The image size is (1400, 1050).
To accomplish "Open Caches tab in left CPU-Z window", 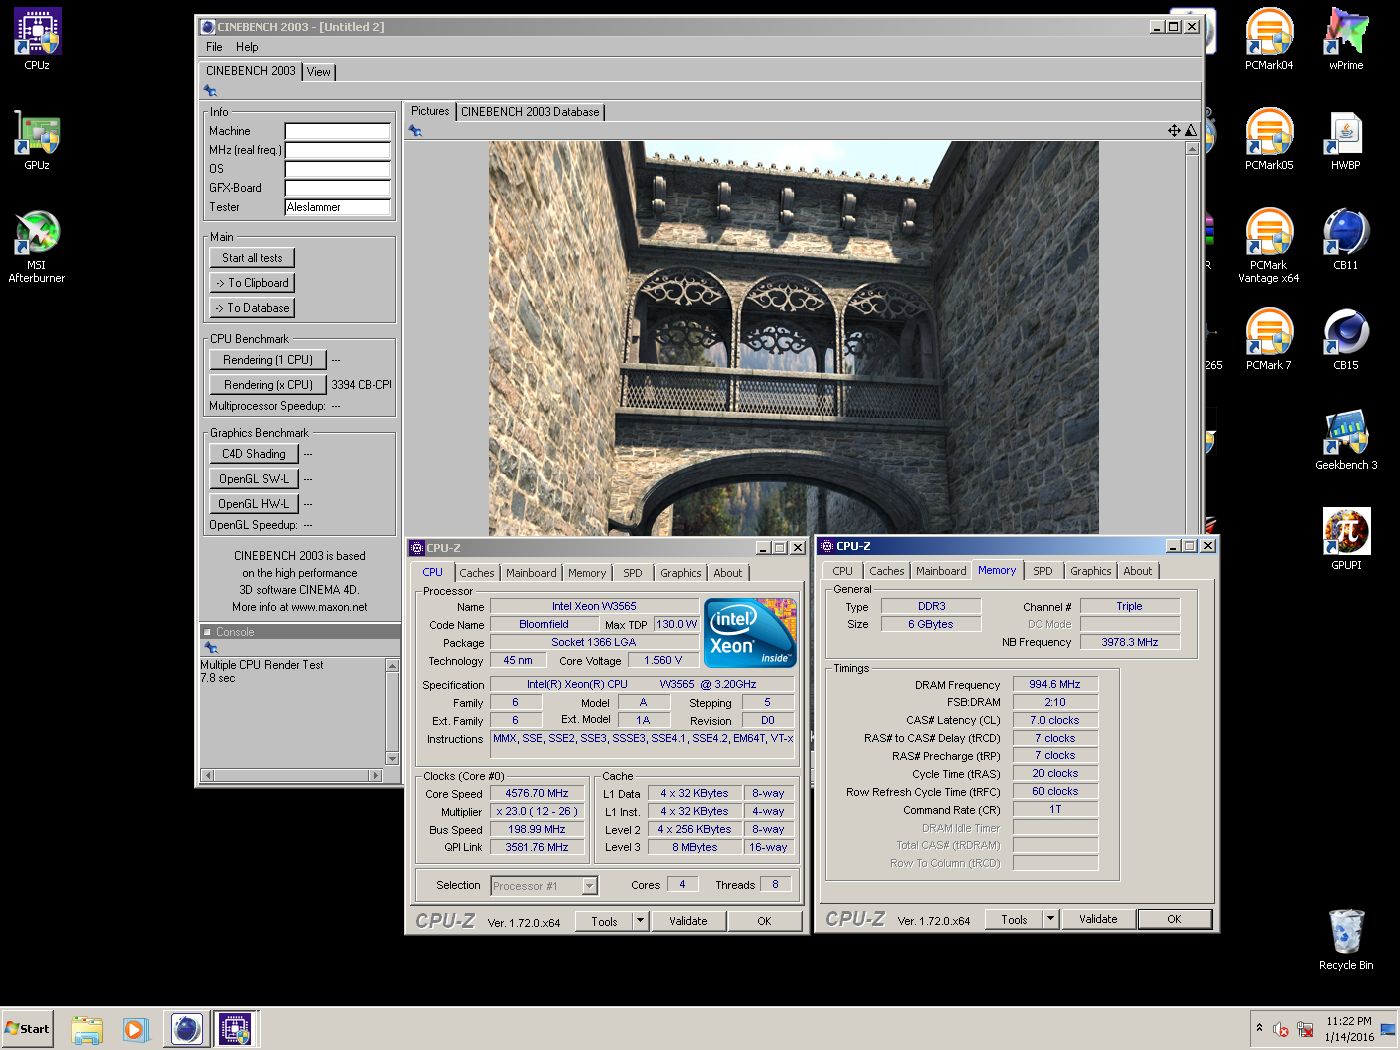I will coord(477,573).
